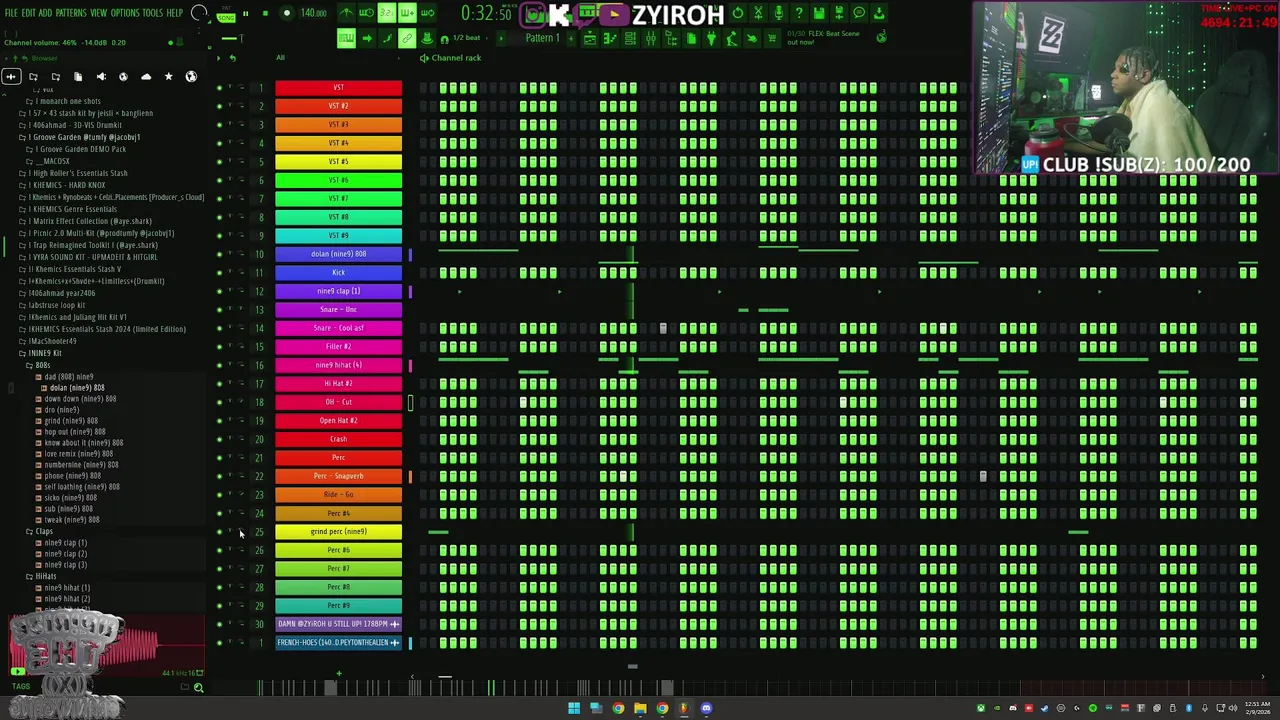Open the playlist view icon
Viewport: 1280px width, 720px height.
[x=590, y=38]
